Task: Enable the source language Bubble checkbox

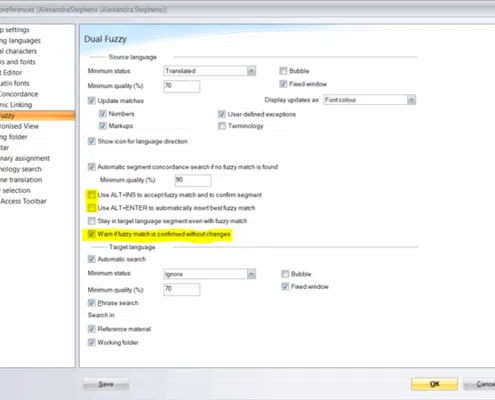Action: point(283,71)
